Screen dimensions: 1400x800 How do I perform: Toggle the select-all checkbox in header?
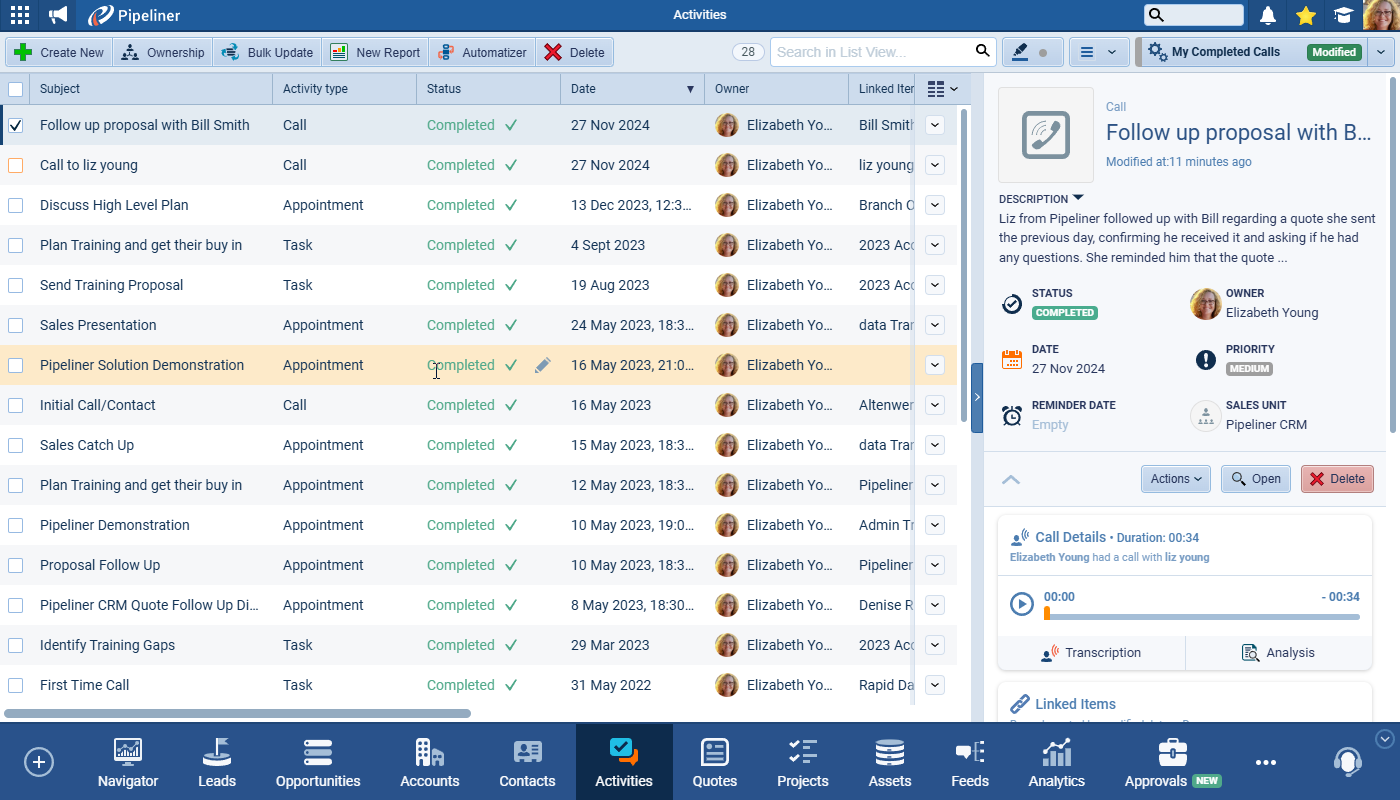(16, 89)
